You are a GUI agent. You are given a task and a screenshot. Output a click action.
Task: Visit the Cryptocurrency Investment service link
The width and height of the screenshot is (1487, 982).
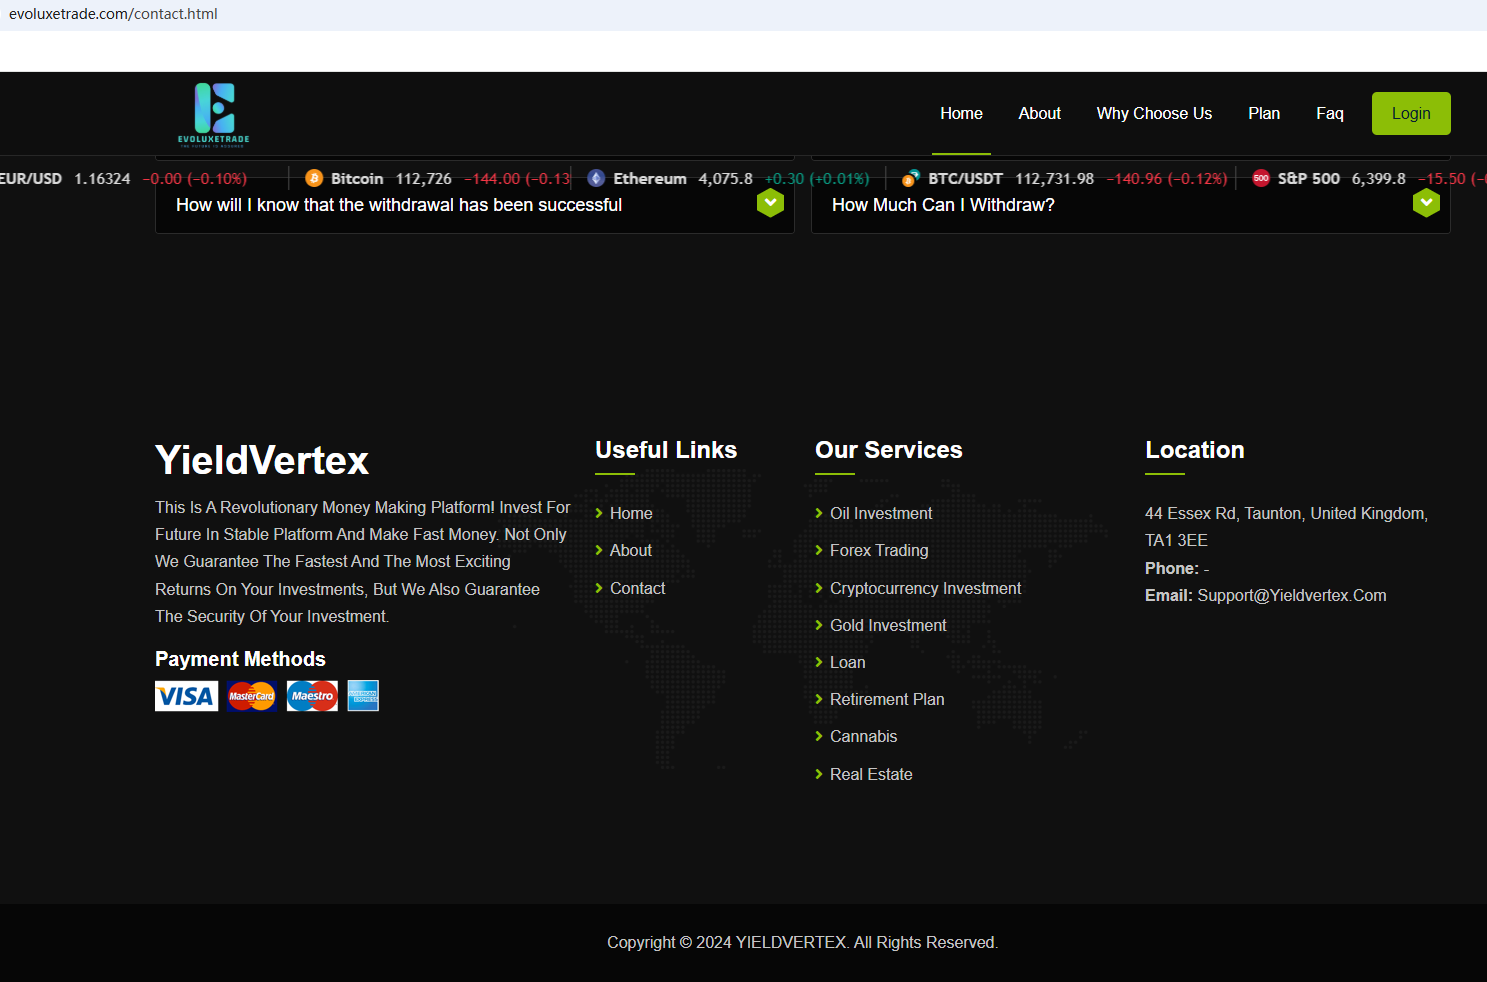(925, 588)
